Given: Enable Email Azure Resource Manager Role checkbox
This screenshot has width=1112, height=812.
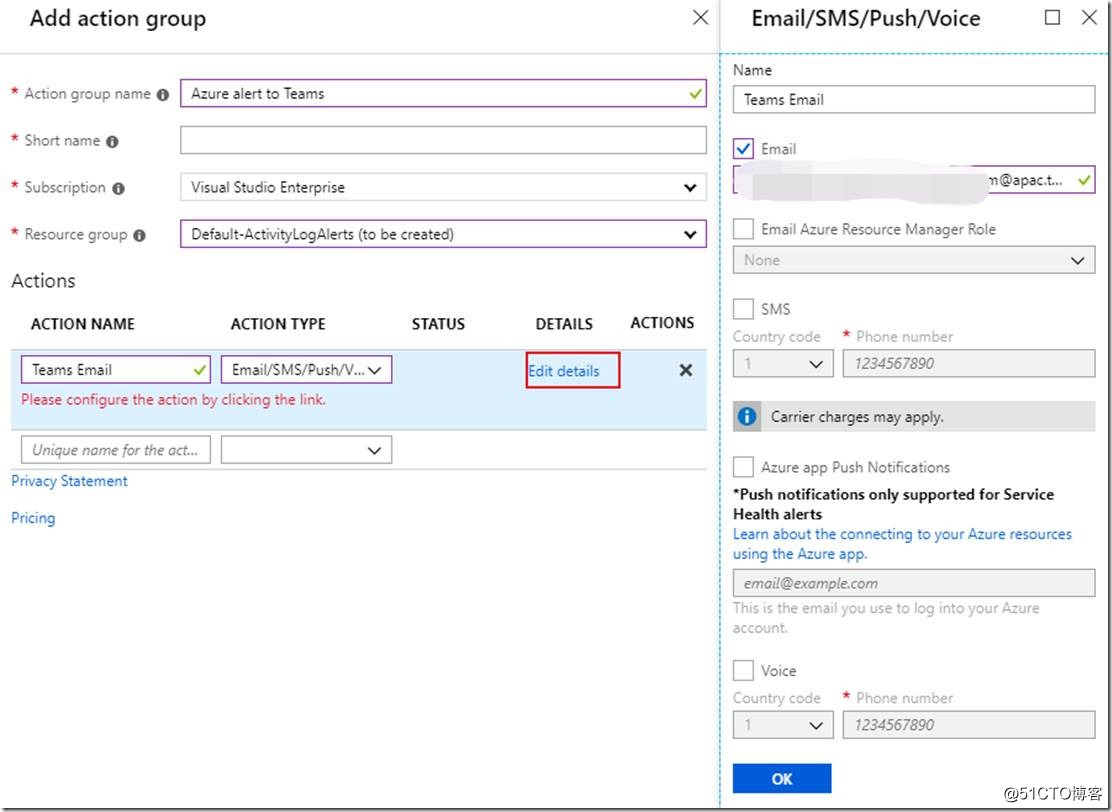Looking at the screenshot, I should (x=743, y=229).
